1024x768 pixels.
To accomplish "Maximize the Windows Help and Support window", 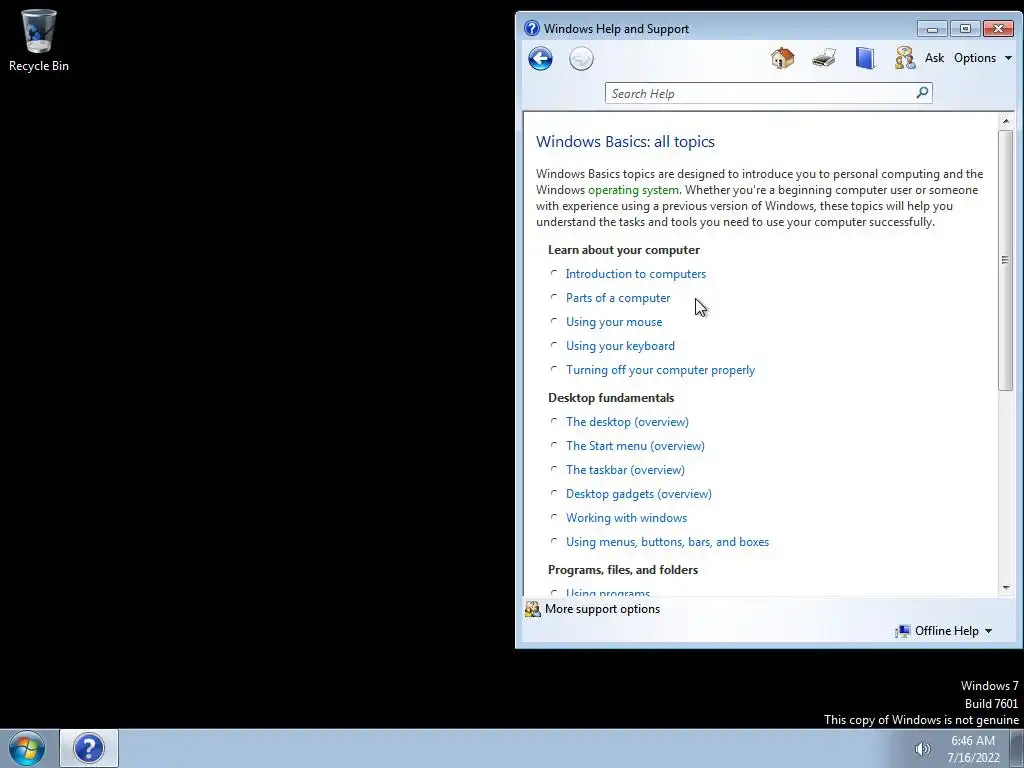I will 965,29.
